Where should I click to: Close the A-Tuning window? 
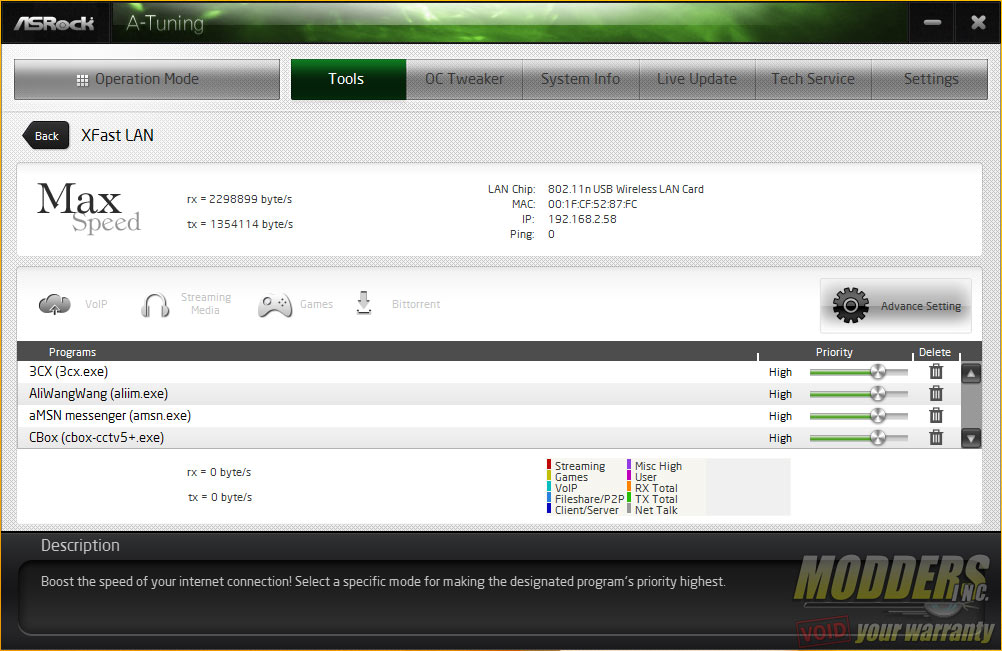tap(978, 23)
